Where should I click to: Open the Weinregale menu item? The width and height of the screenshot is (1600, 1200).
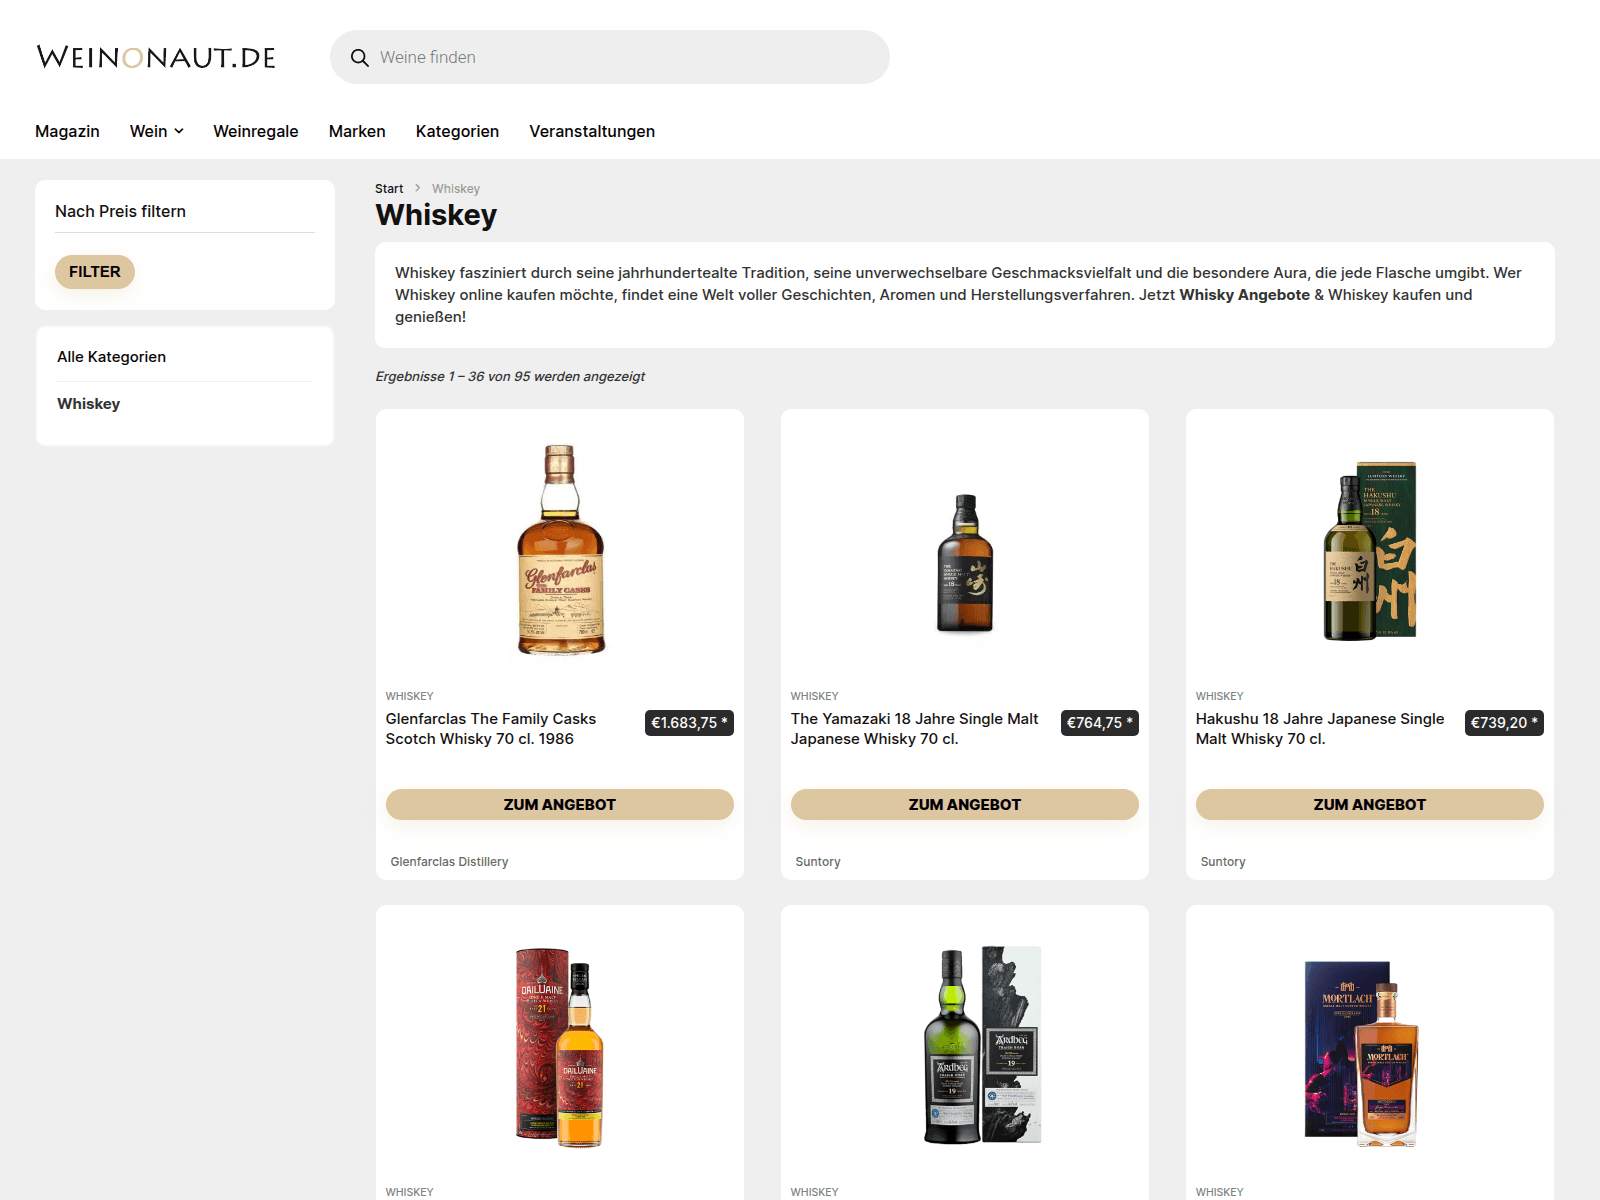256,131
